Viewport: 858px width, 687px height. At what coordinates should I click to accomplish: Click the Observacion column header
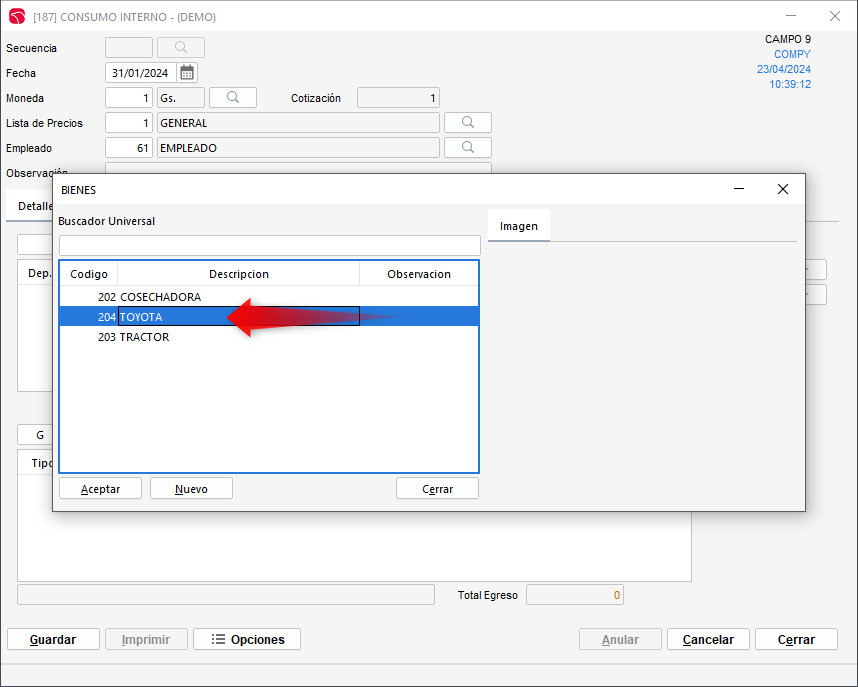tap(418, 274)
